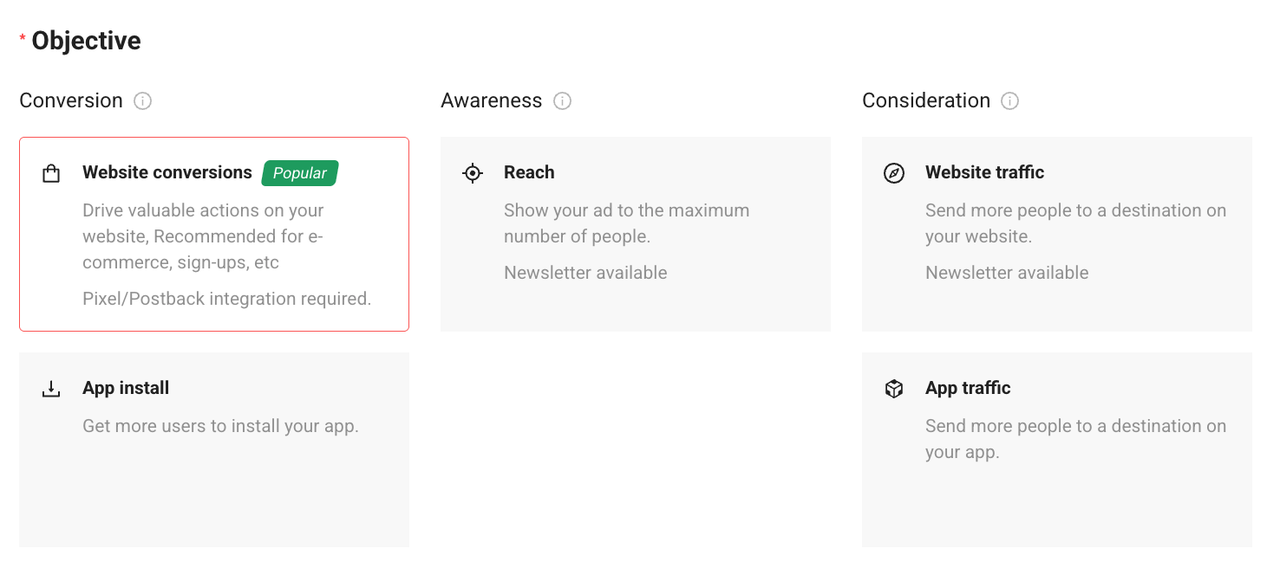1280x568 pixels.
Task: Click the green Popular badge
Action: click(x=300, y=173)
